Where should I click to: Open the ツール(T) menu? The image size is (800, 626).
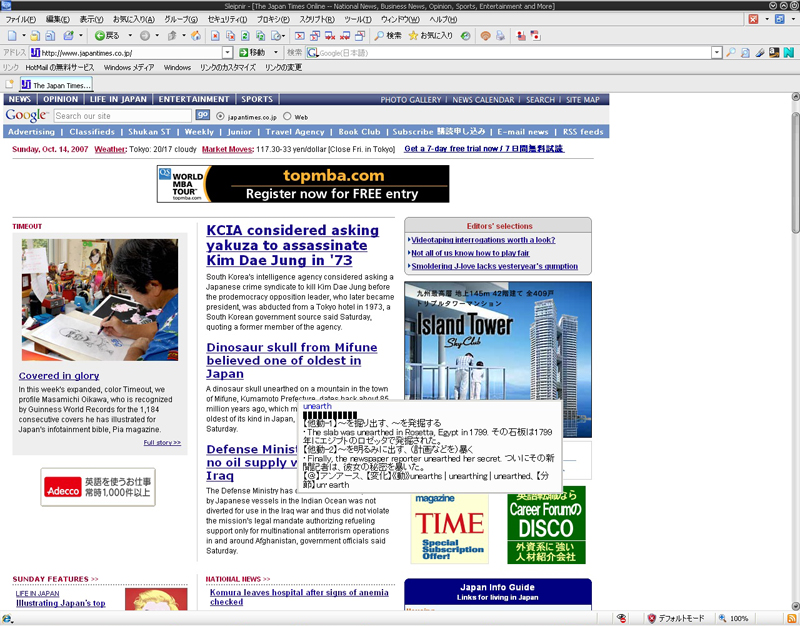[358, 19]
